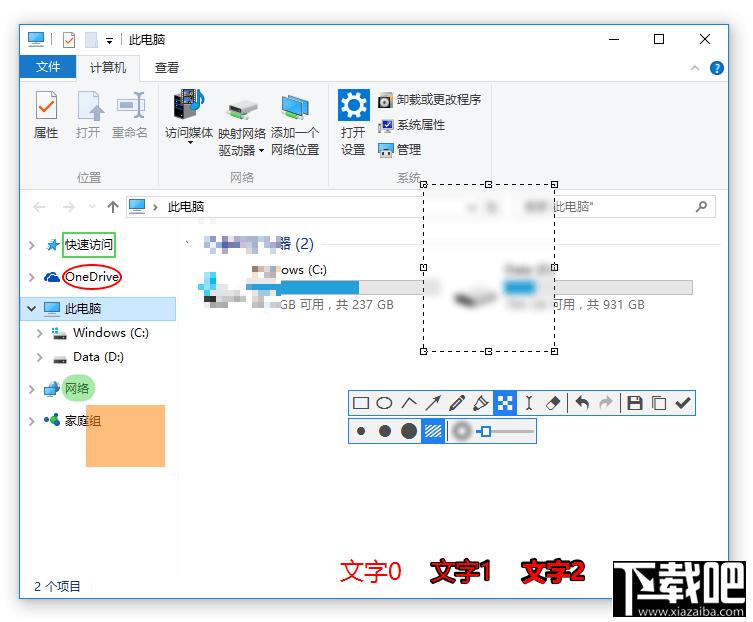Viewport: 753px width, 622px height.
Task: Click the blur strength slider track
Action: pyautogui.click(x=505, y=431)
